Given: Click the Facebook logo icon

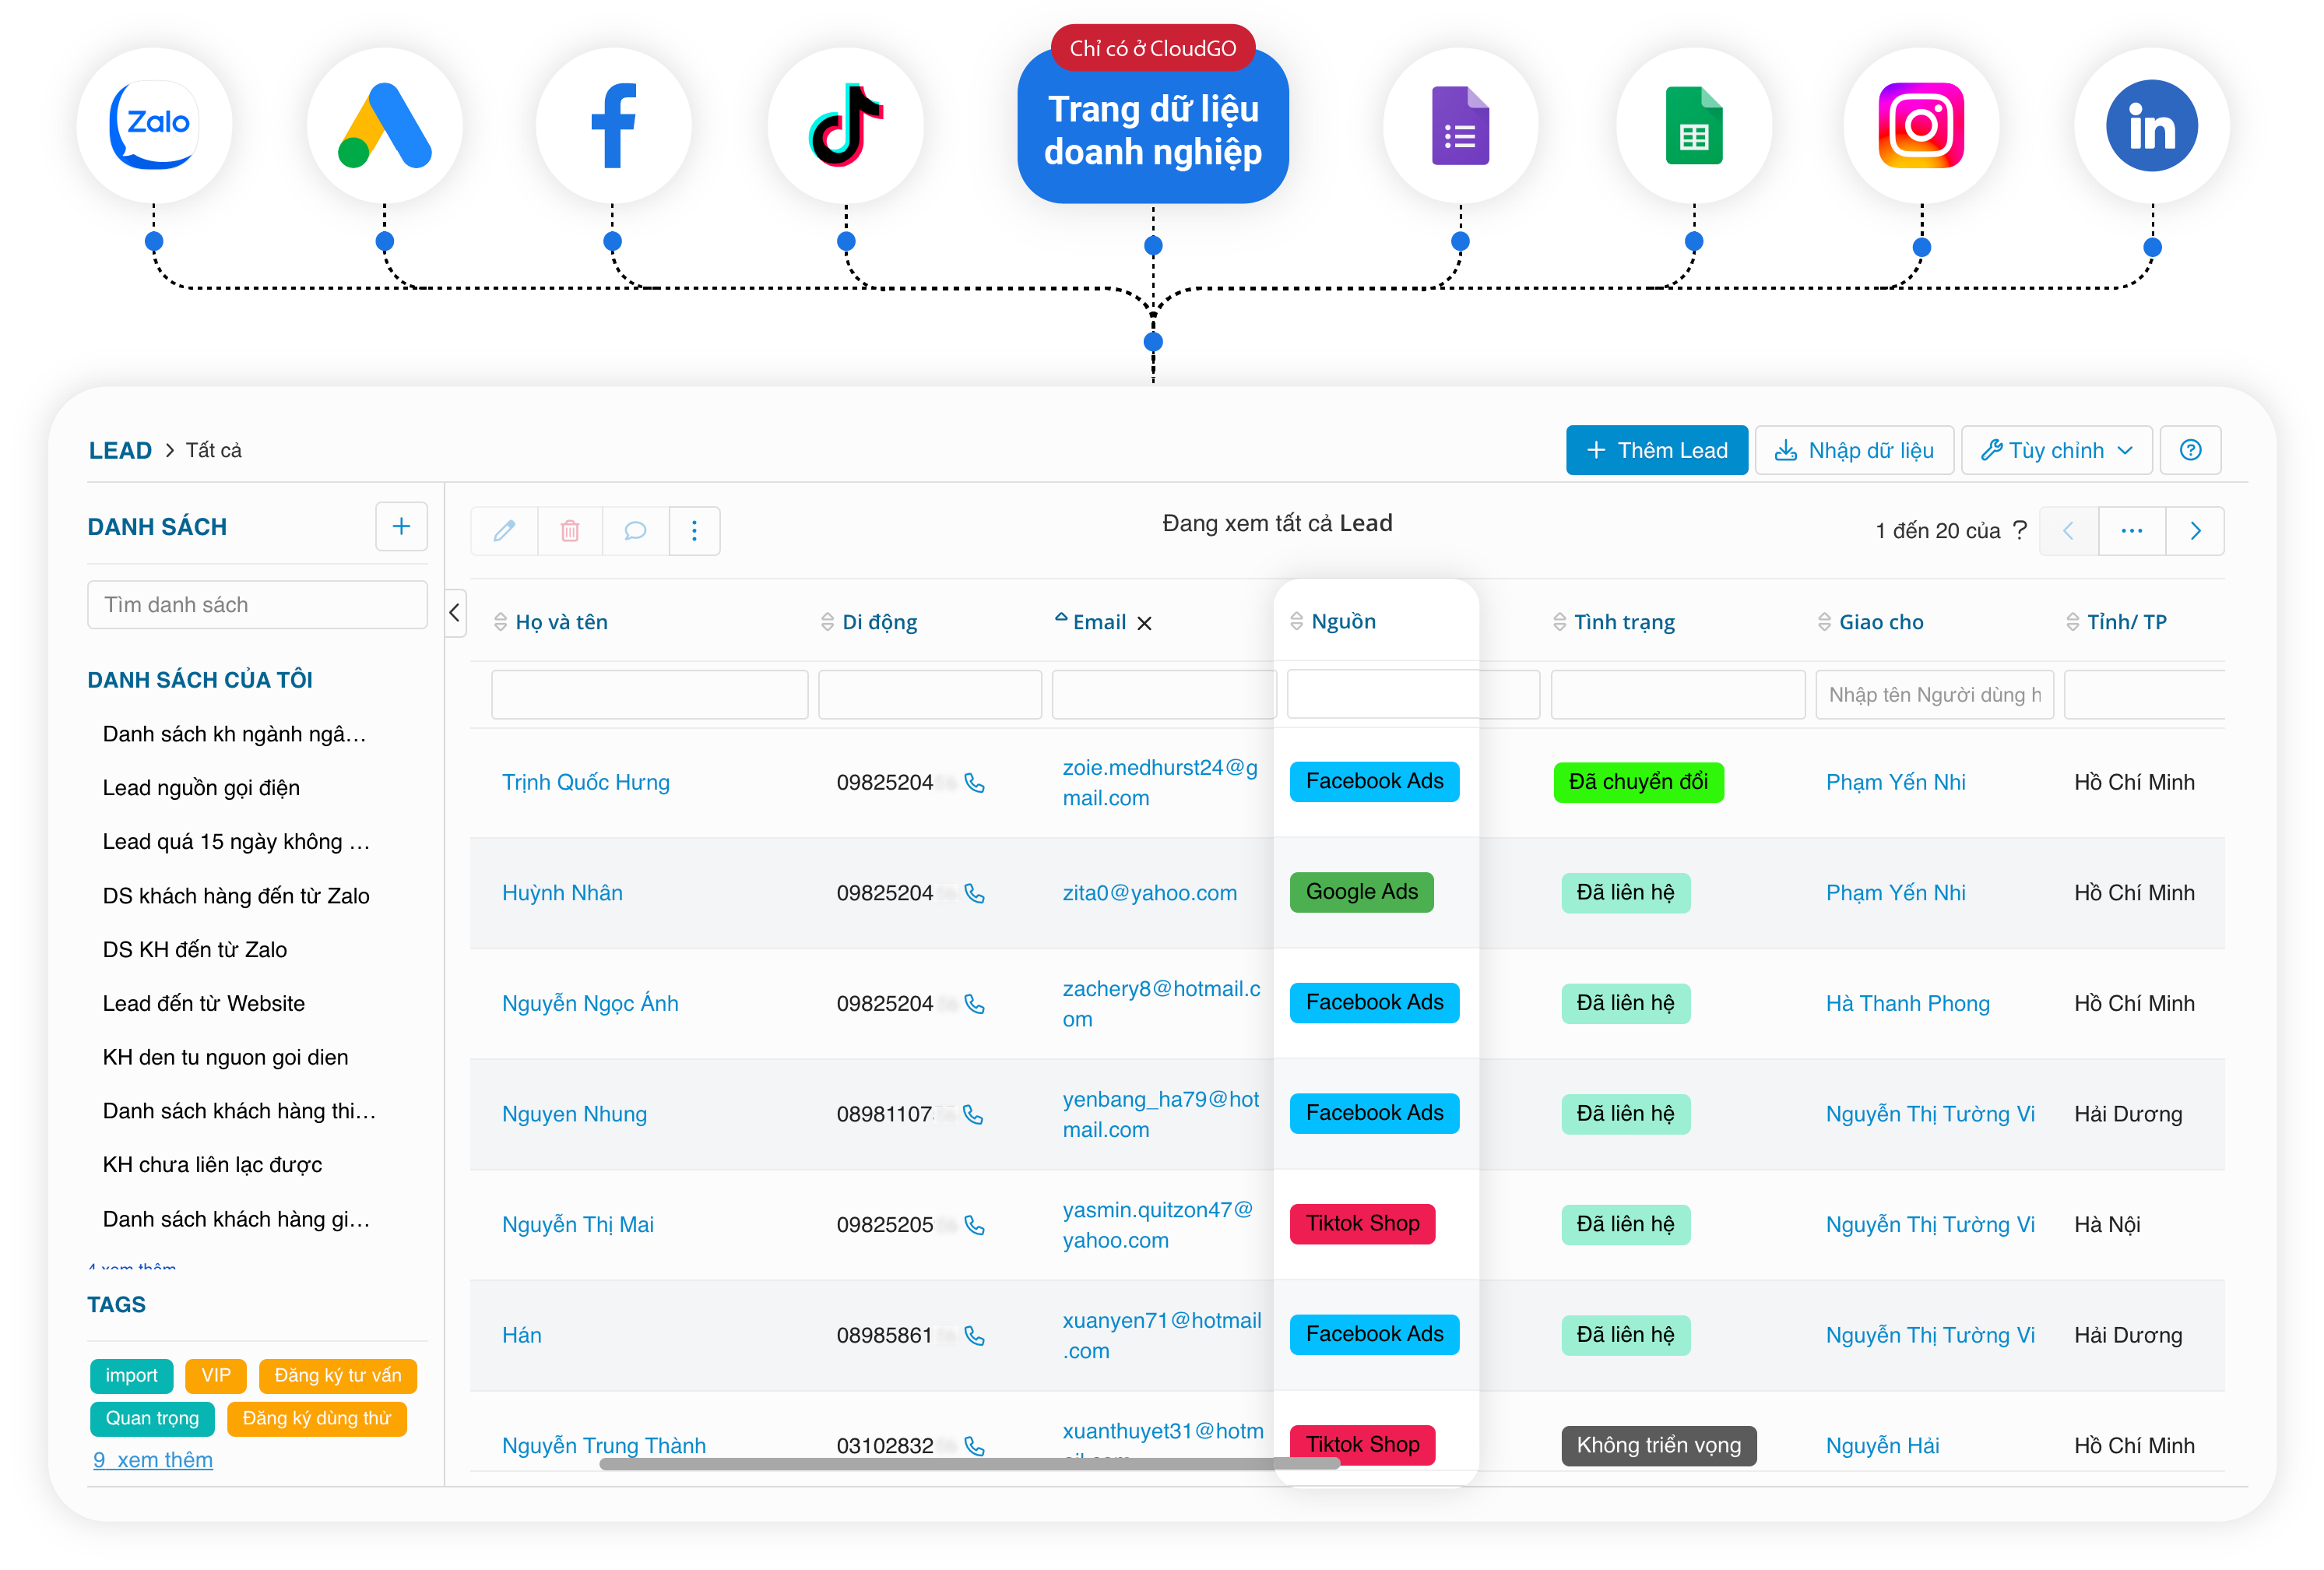Looking at the screenshot, I should [x=613, y=126].
